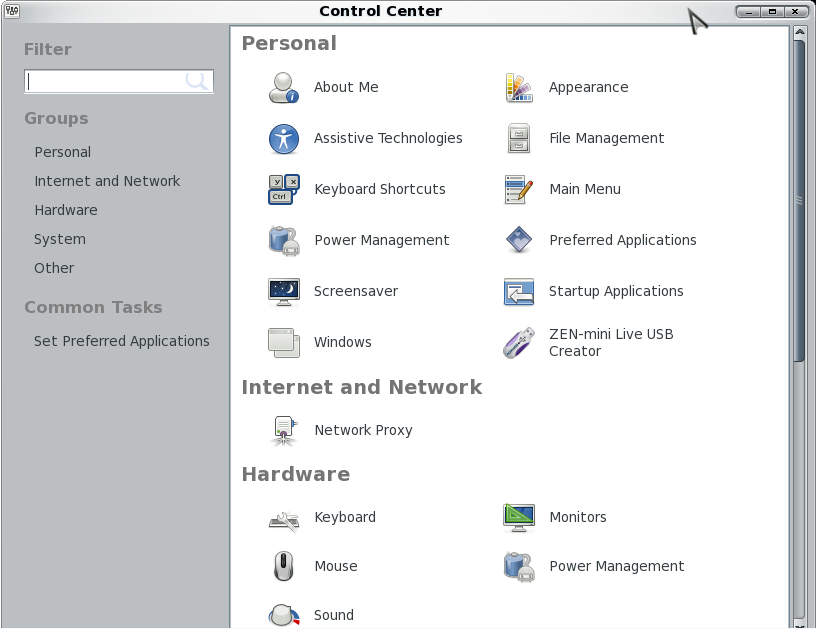Open the File Management cabinet icon

(x=519, y=138)
